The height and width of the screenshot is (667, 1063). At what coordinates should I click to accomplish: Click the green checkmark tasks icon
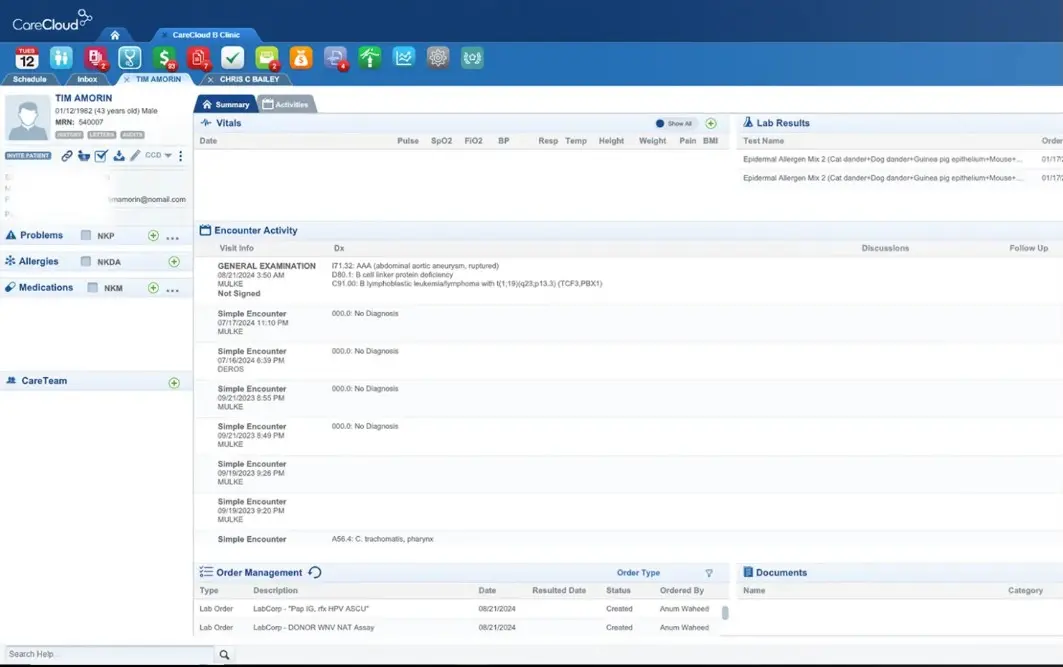(x=230, y=57)
